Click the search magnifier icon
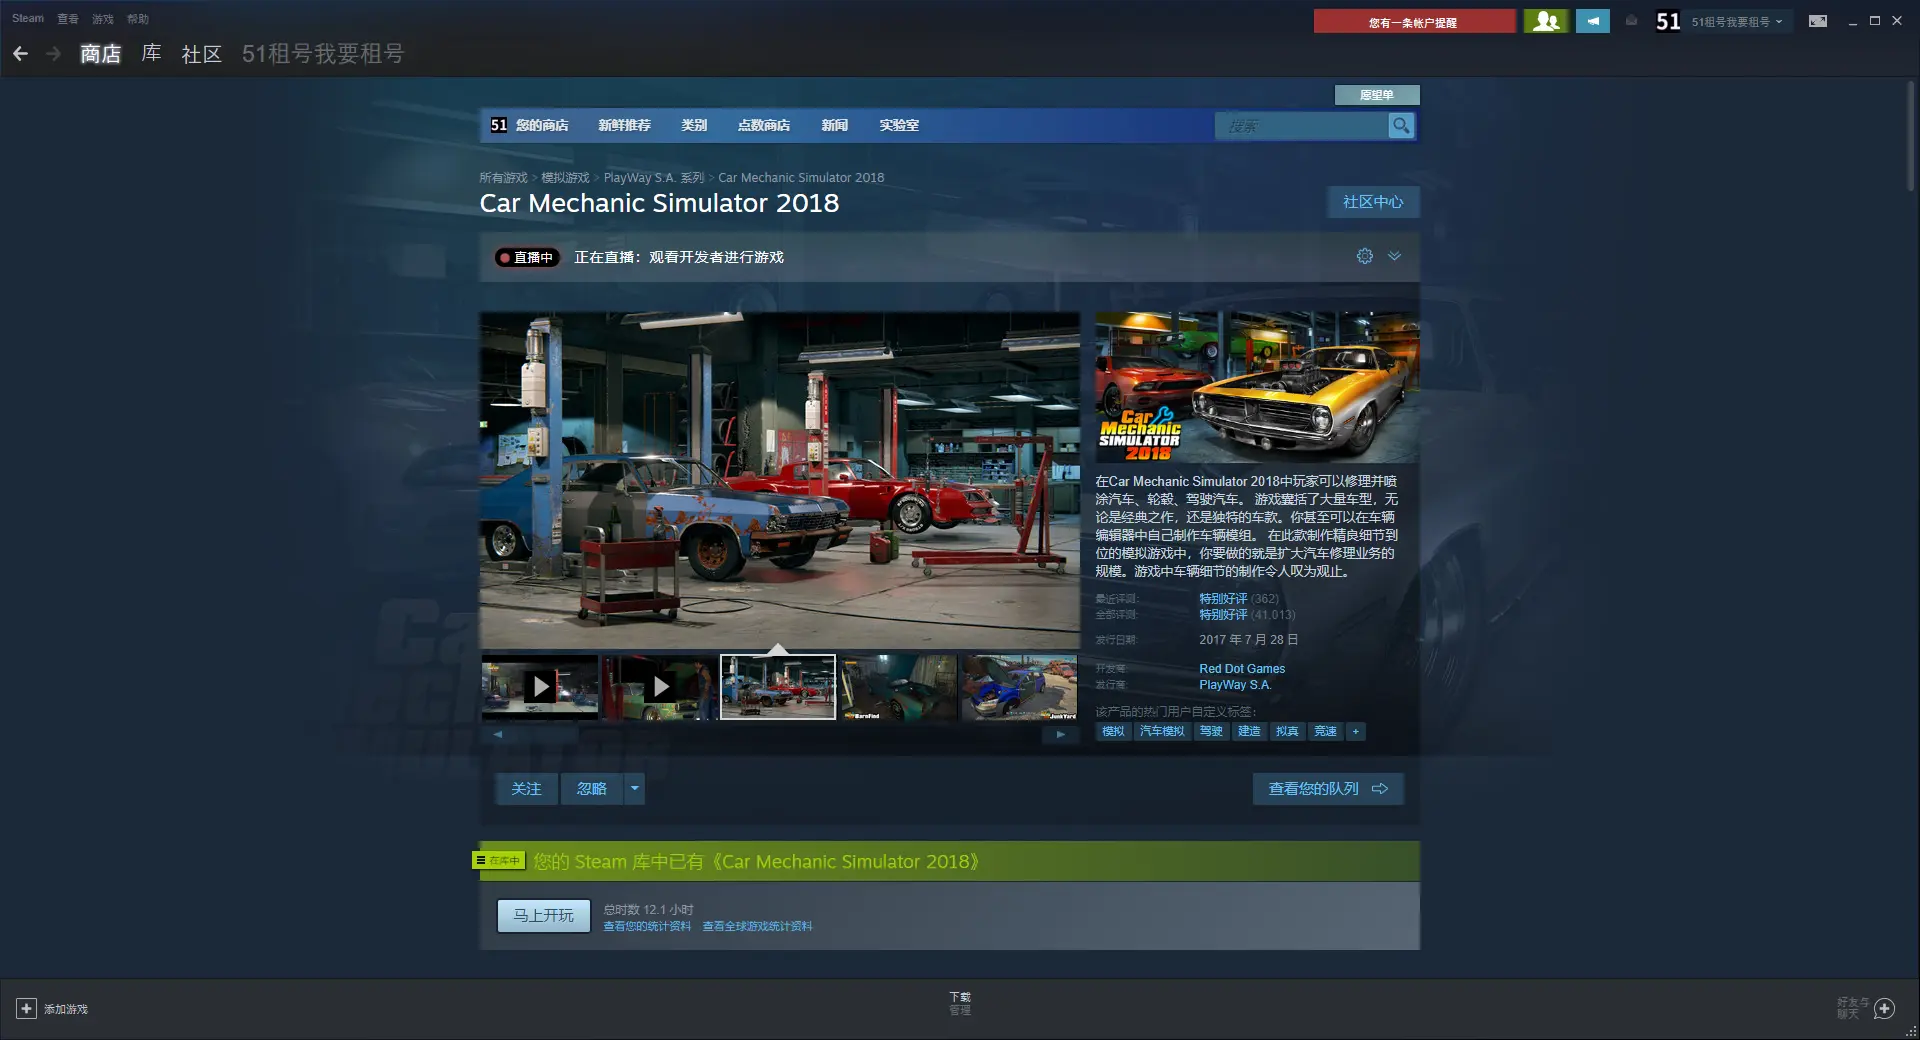This screenshot has width=1920, height=1040. pyautogui.click(x=1401, y=126)
